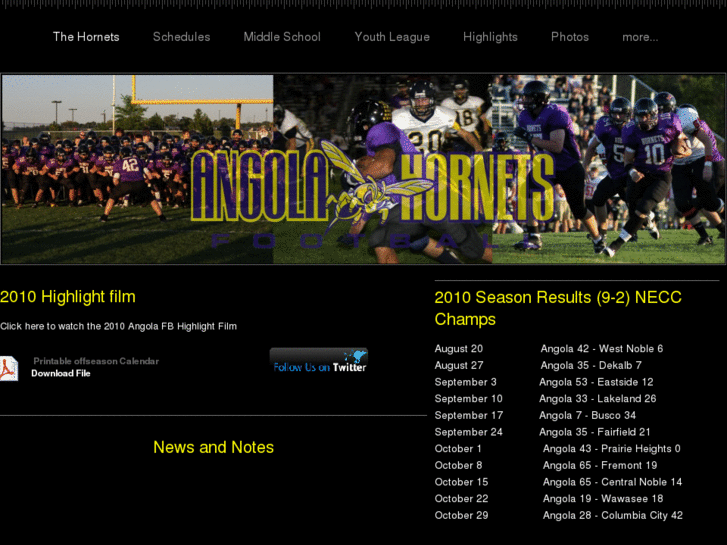Click the Angola Hornets Football banner
Viewport: 727px width, 545px height.
click(x=364, y=169)
